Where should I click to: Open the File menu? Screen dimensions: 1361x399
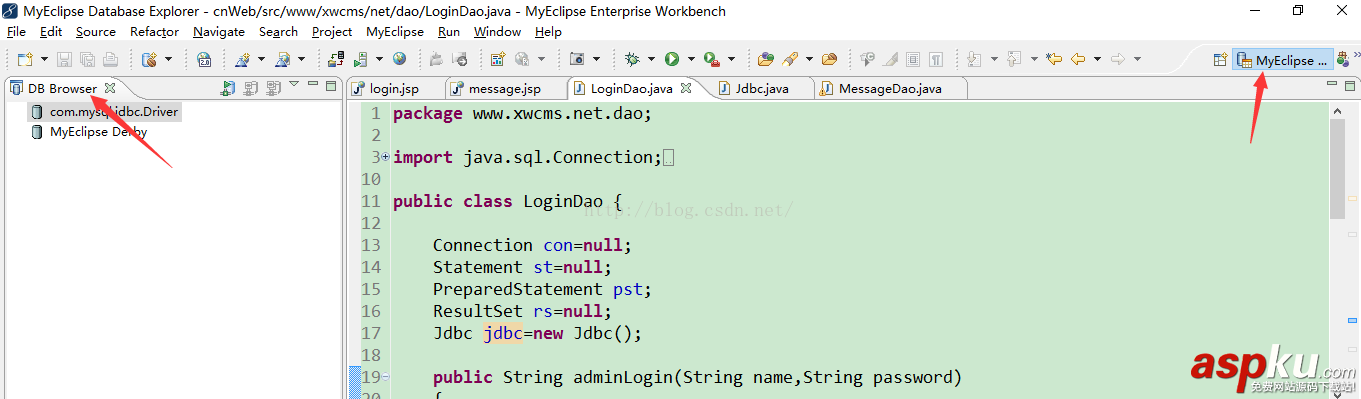click(16, 31)
